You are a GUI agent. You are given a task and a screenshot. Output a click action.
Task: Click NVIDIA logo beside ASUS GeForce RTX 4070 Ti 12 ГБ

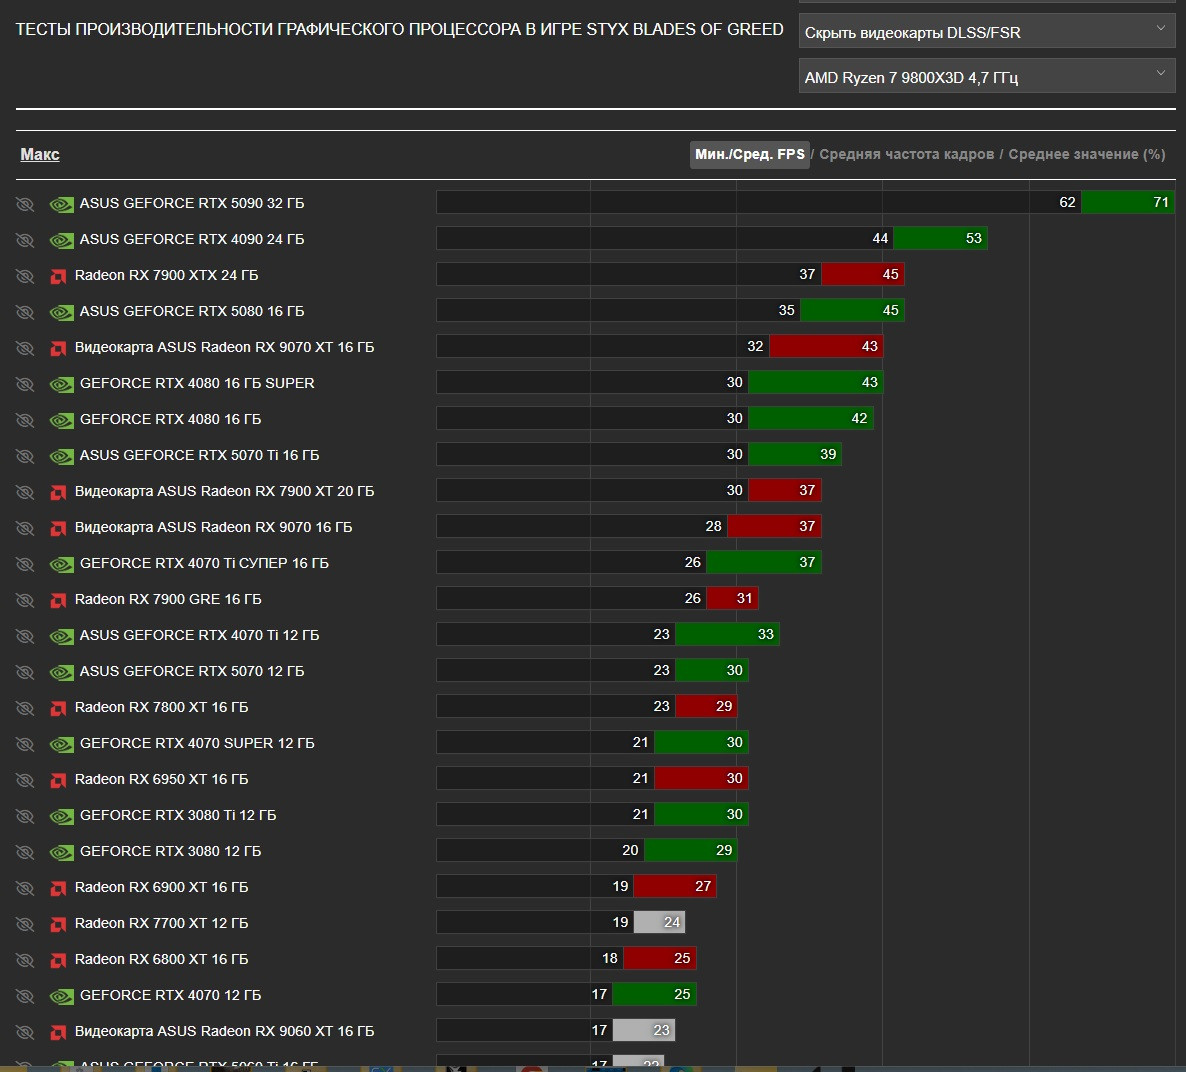[x=61, y=636]
